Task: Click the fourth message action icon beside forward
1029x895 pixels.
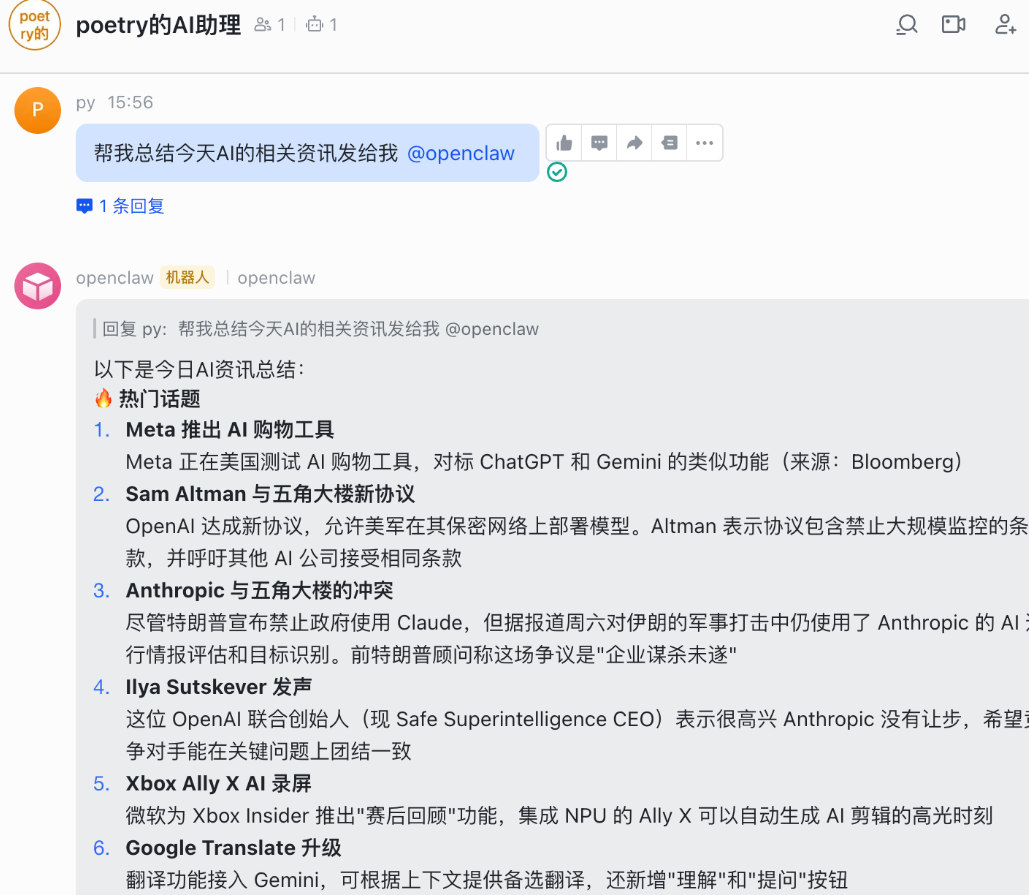Action: tap(669, 142)
